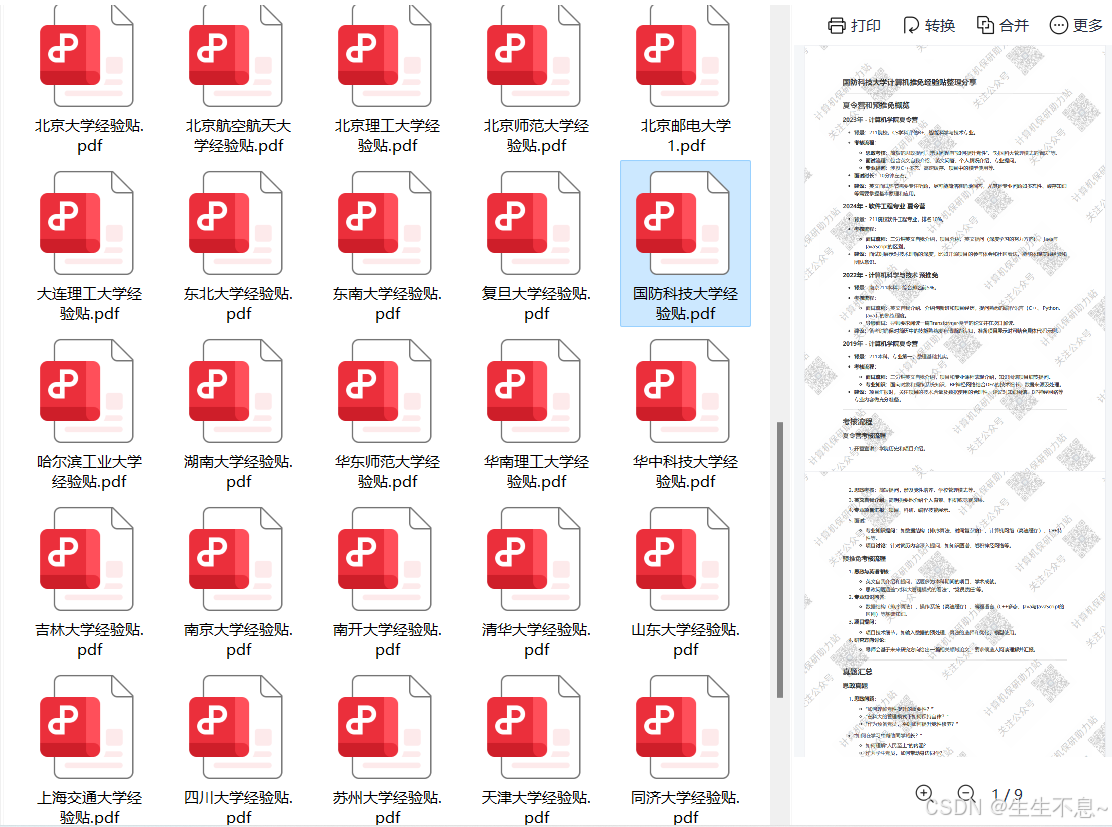Screen dimensions: 1112x827
Task: Click the 天津大学经验贴.pdf file name text
Action: click(x=536, y=807)
